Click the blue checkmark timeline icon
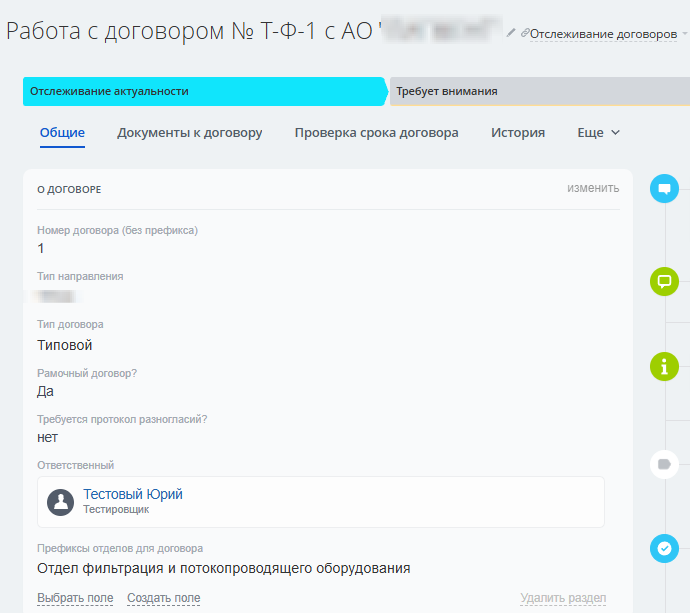690x613 pixels. [664, 548]
